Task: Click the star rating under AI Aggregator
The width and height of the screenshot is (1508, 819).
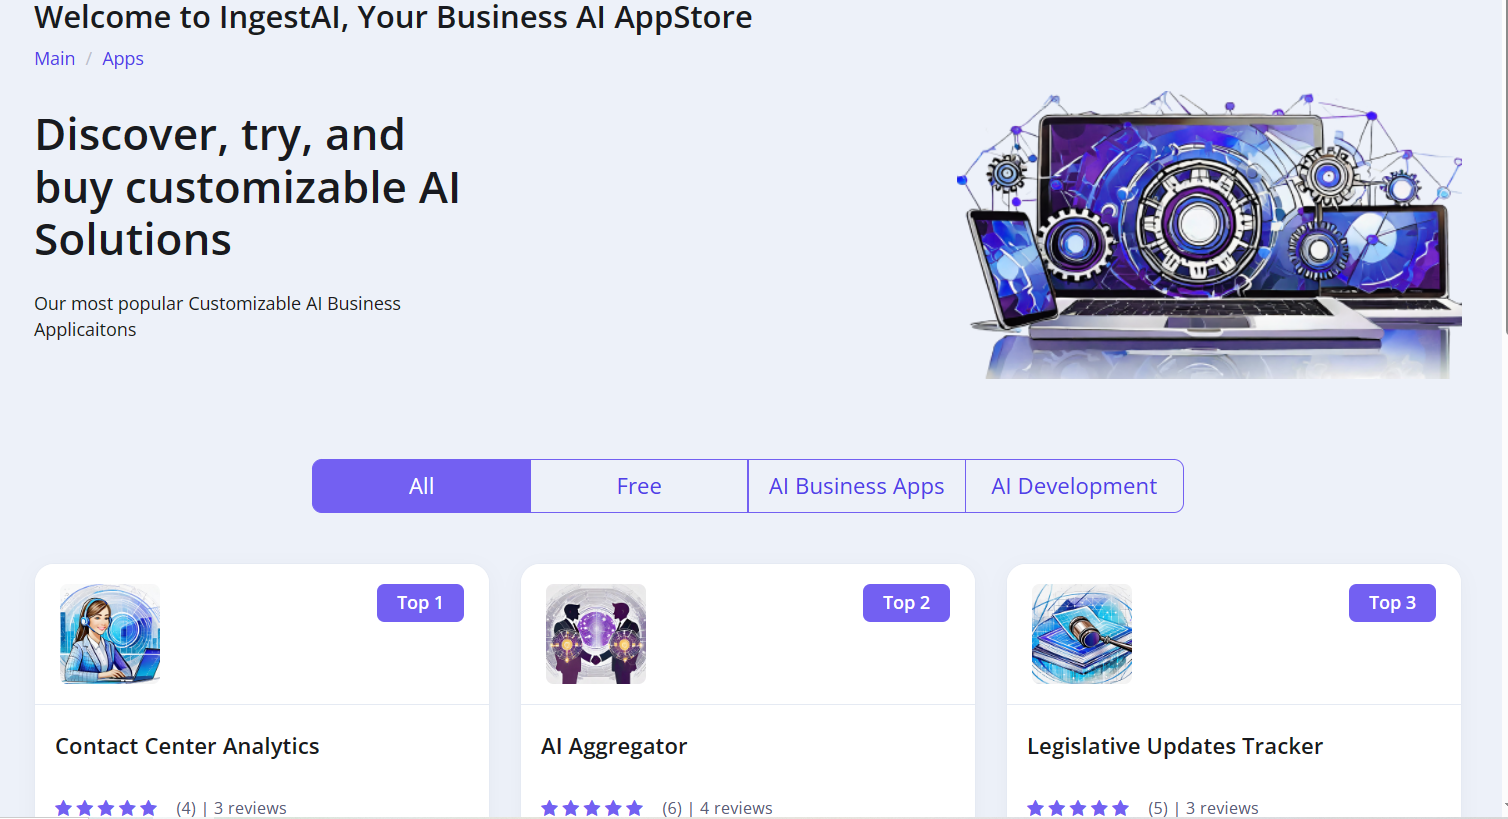Action: 592,808
